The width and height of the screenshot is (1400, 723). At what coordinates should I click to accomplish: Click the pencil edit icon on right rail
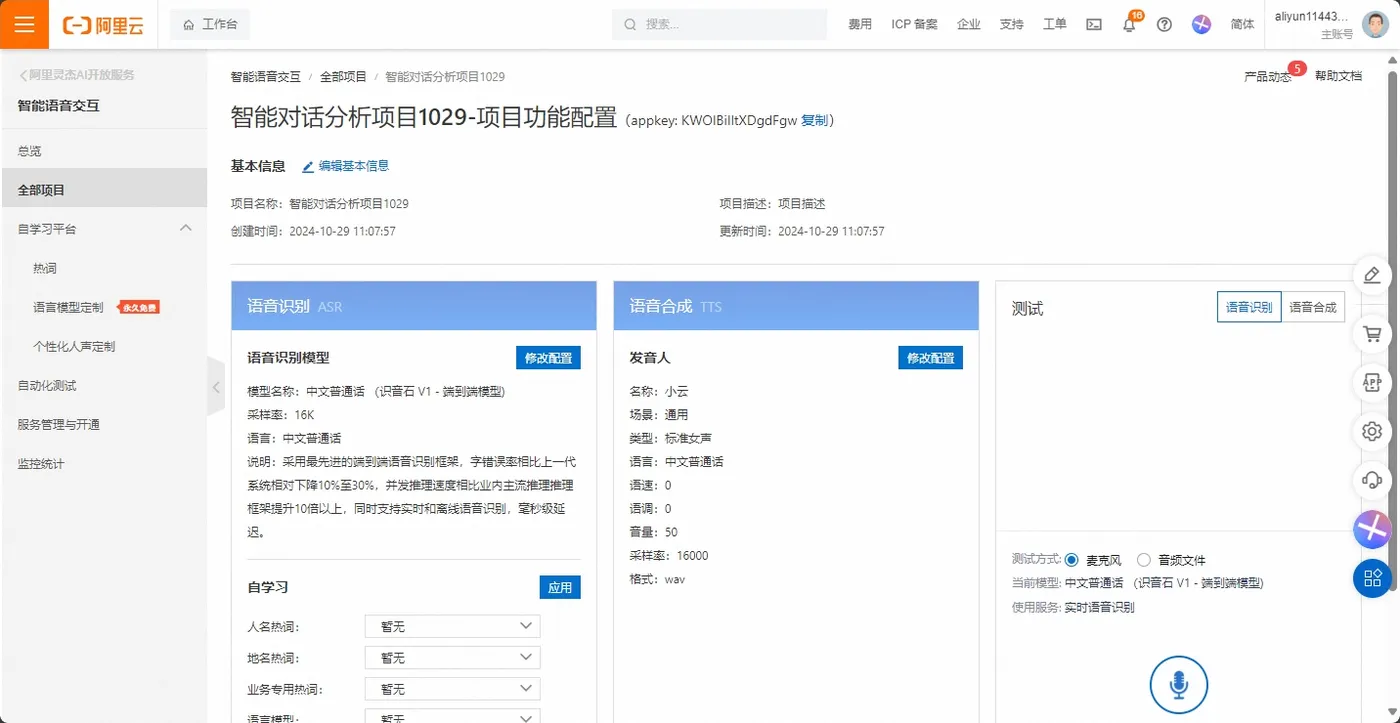coord(1372,275)
